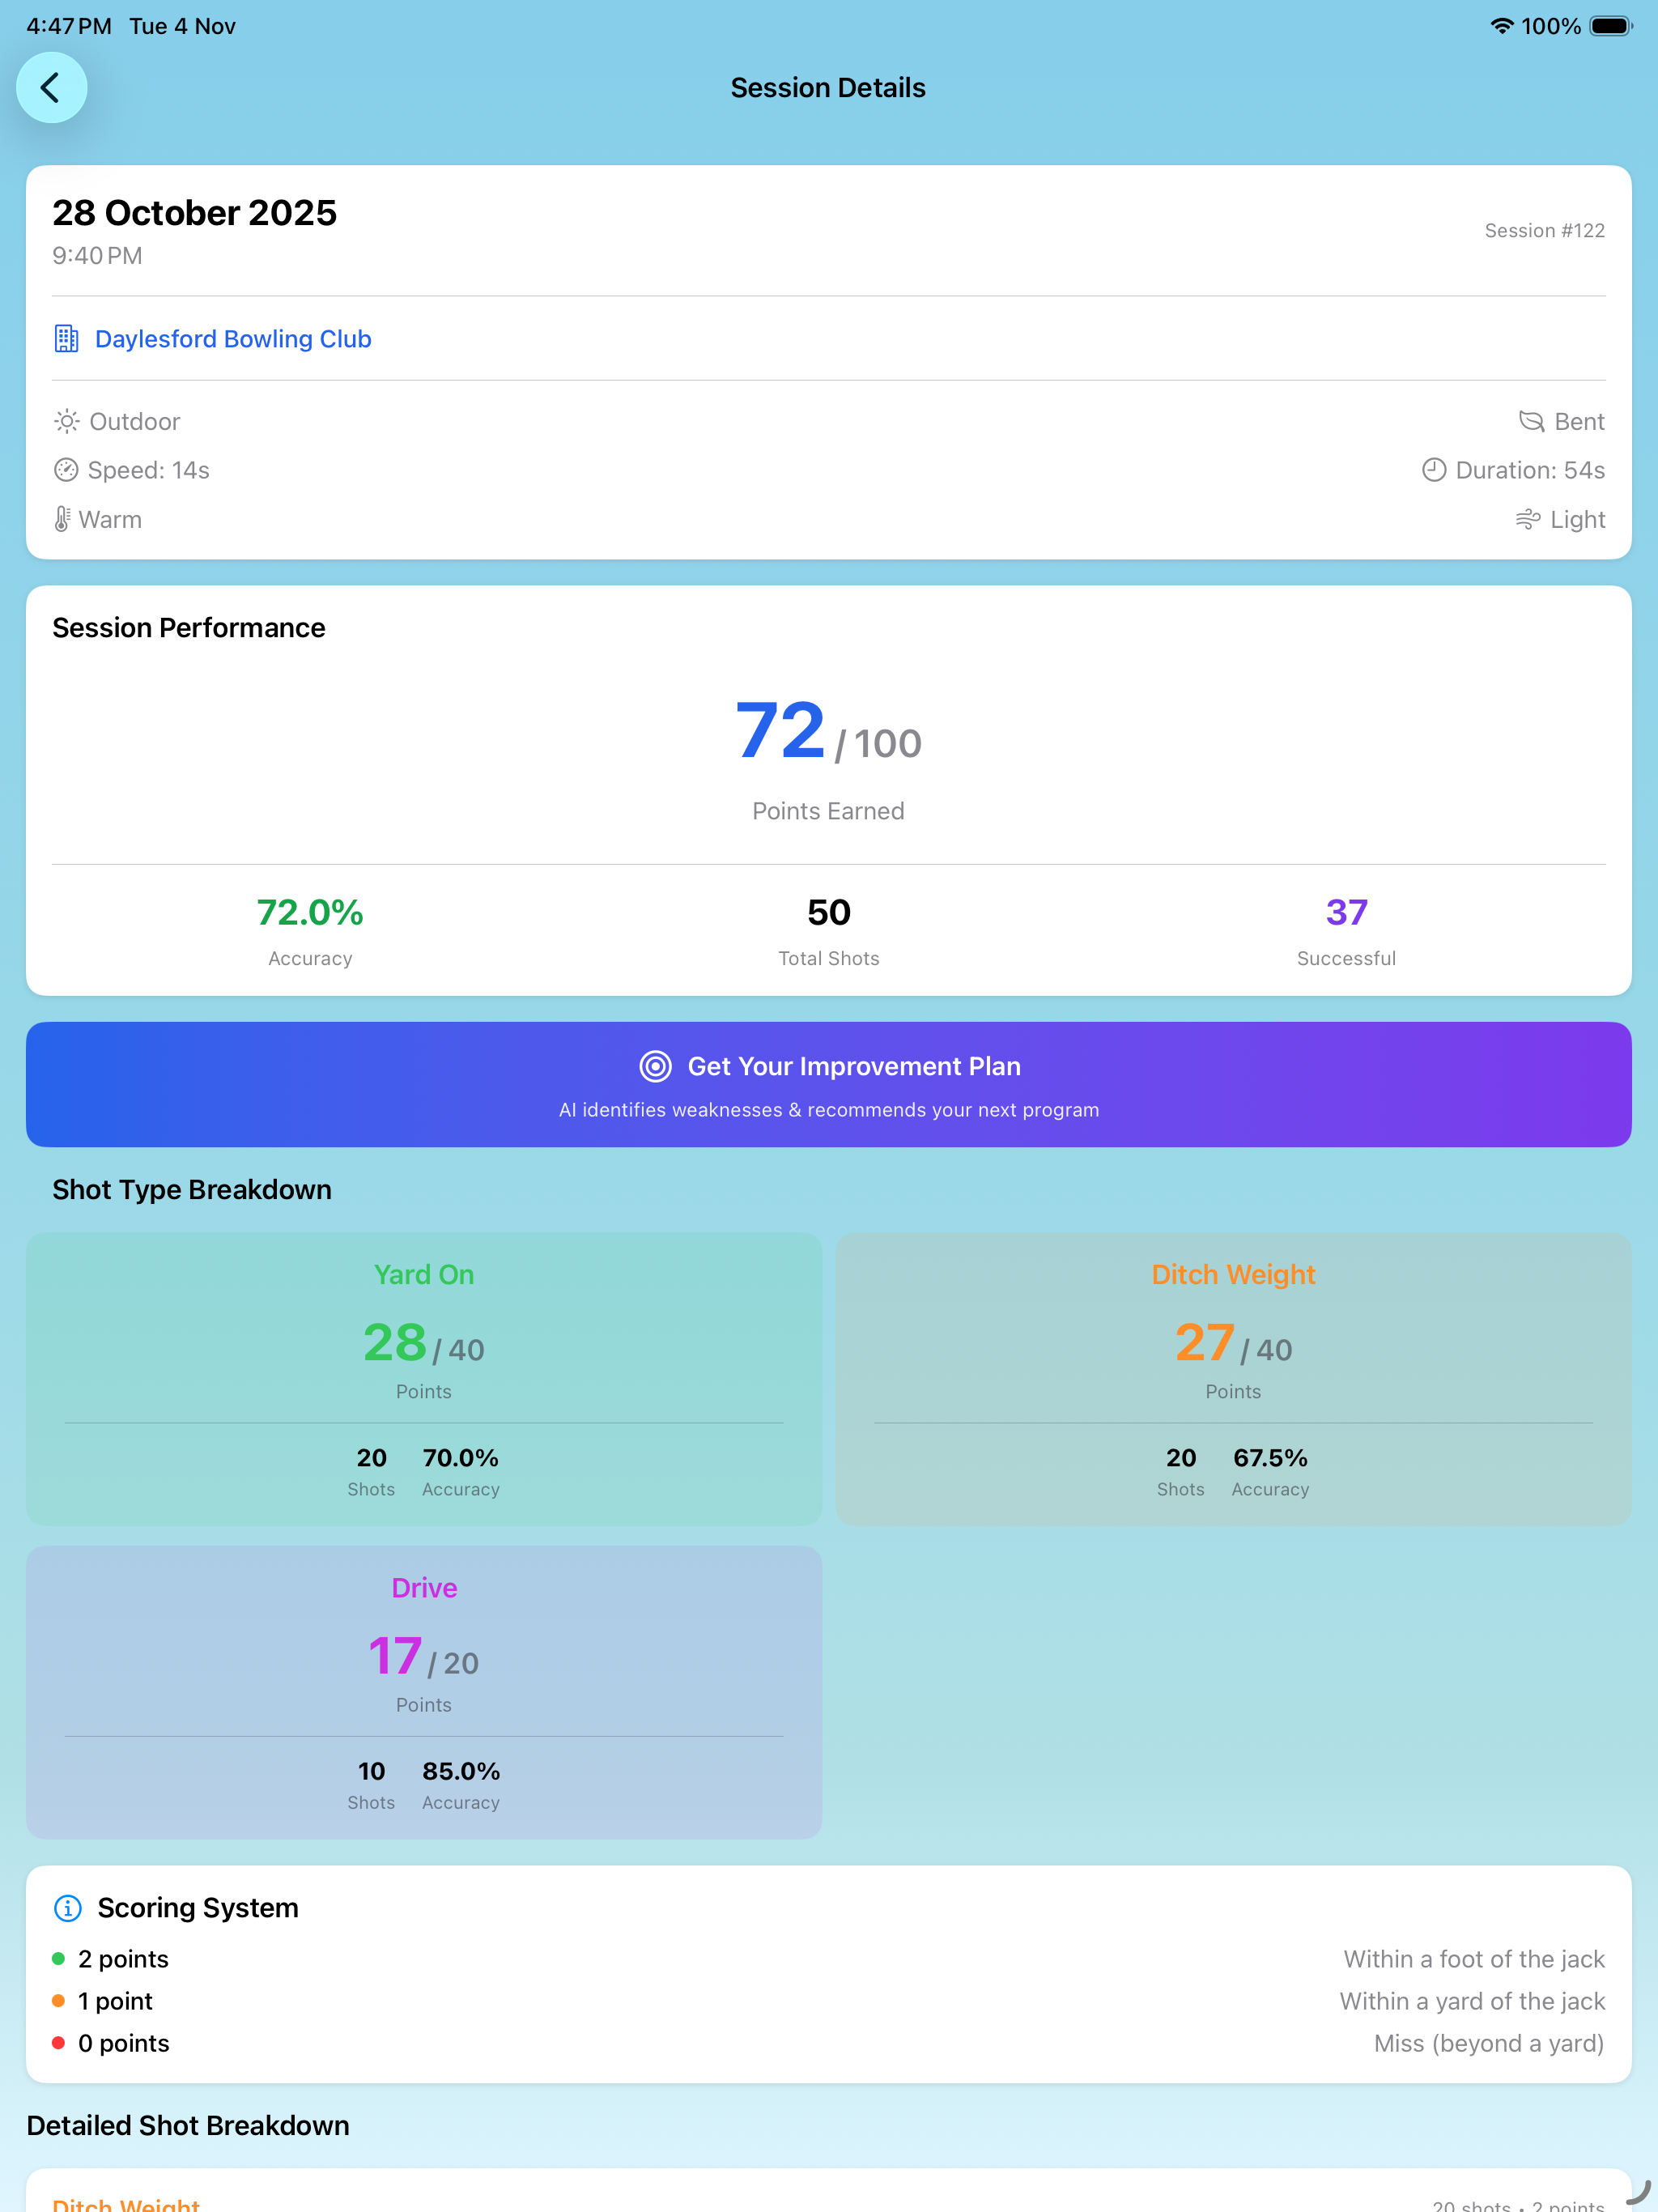Tap the 9:40 PM session time
1658x2212 pixels.
97,256
